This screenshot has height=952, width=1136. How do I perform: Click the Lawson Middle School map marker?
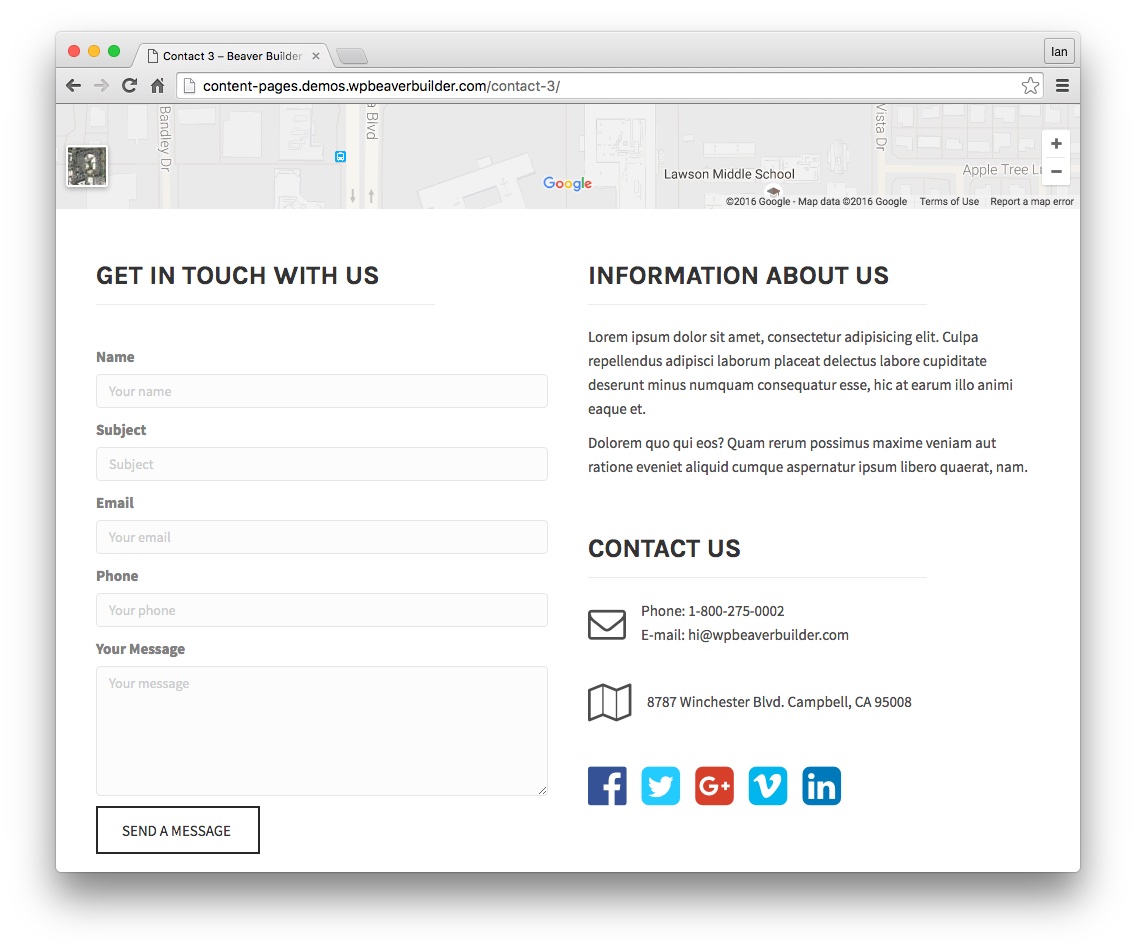pyautogui.click(x=774, y=192)
